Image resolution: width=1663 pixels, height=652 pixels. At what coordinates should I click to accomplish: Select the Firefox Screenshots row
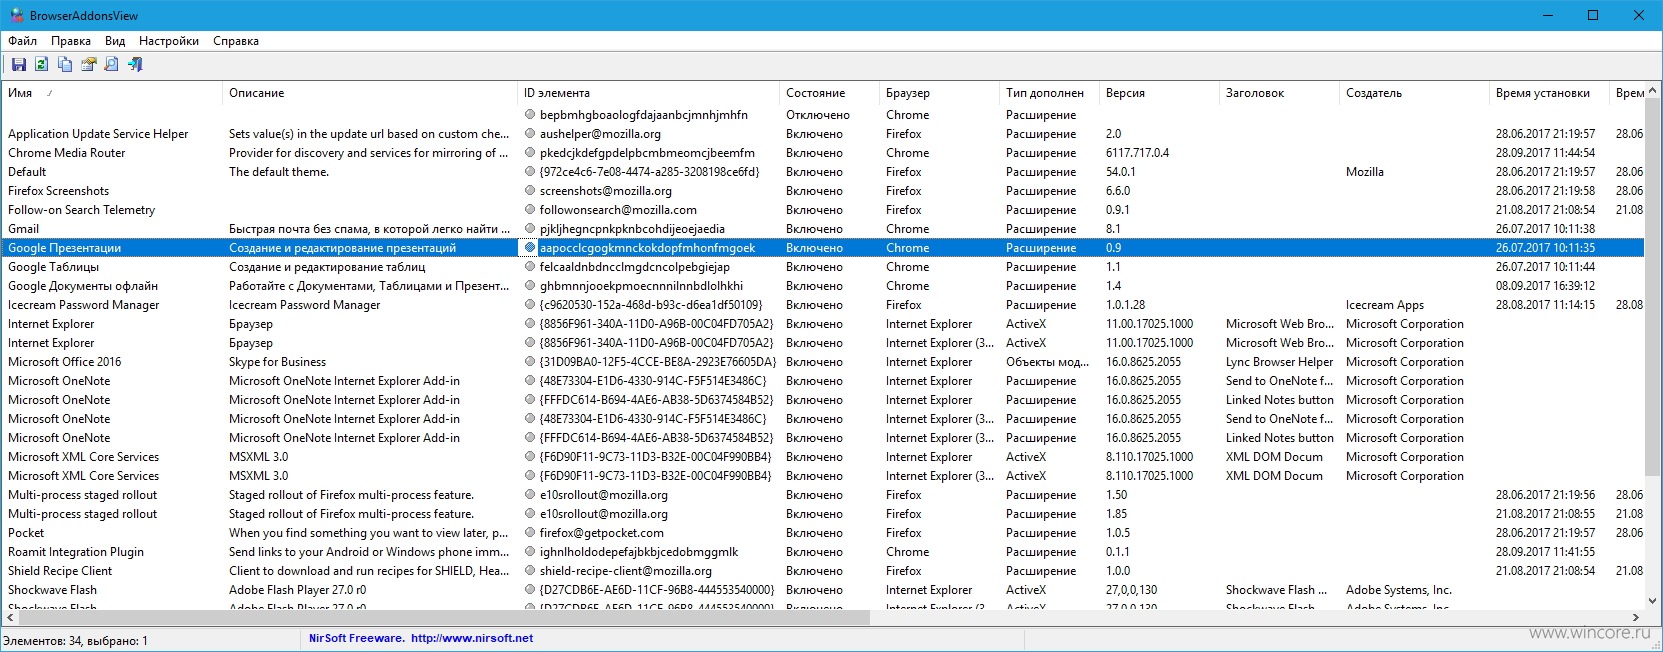(x=823, y=191)
